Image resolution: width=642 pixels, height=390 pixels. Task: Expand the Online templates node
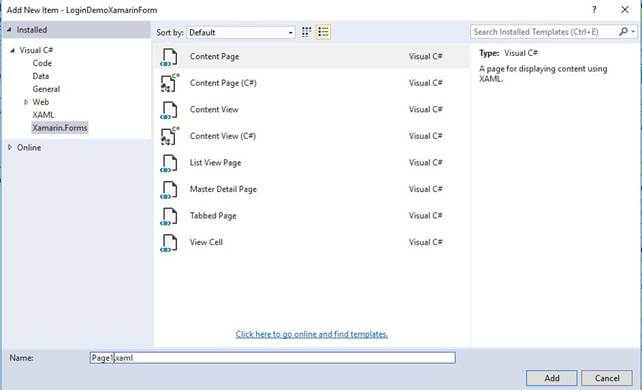point(10,147)
